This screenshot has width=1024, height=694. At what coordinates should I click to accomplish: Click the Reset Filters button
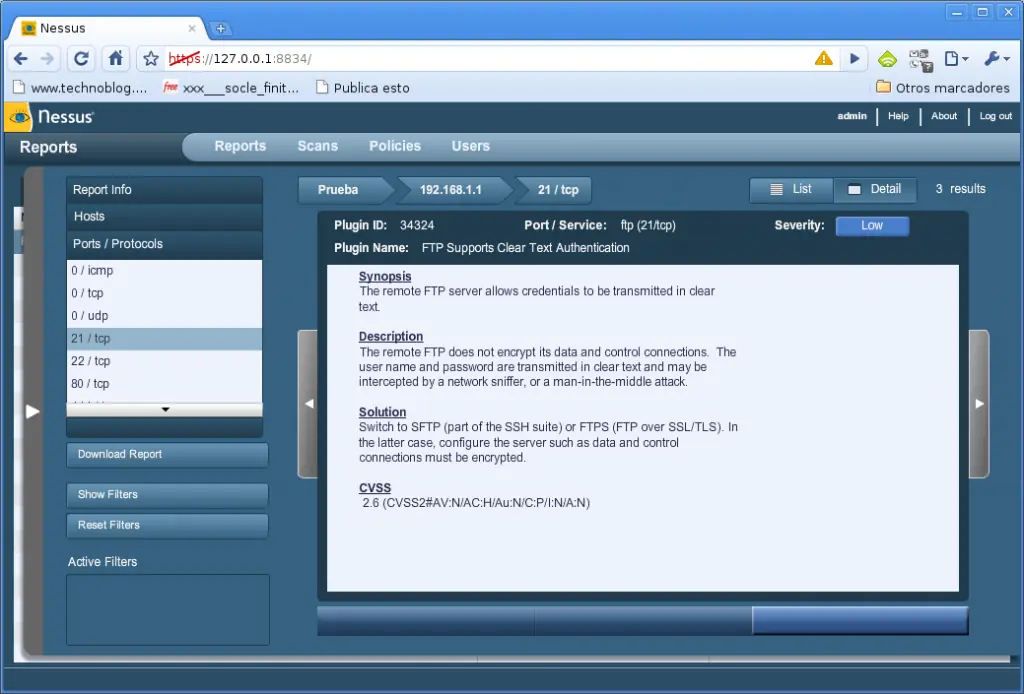pos(167,526)
